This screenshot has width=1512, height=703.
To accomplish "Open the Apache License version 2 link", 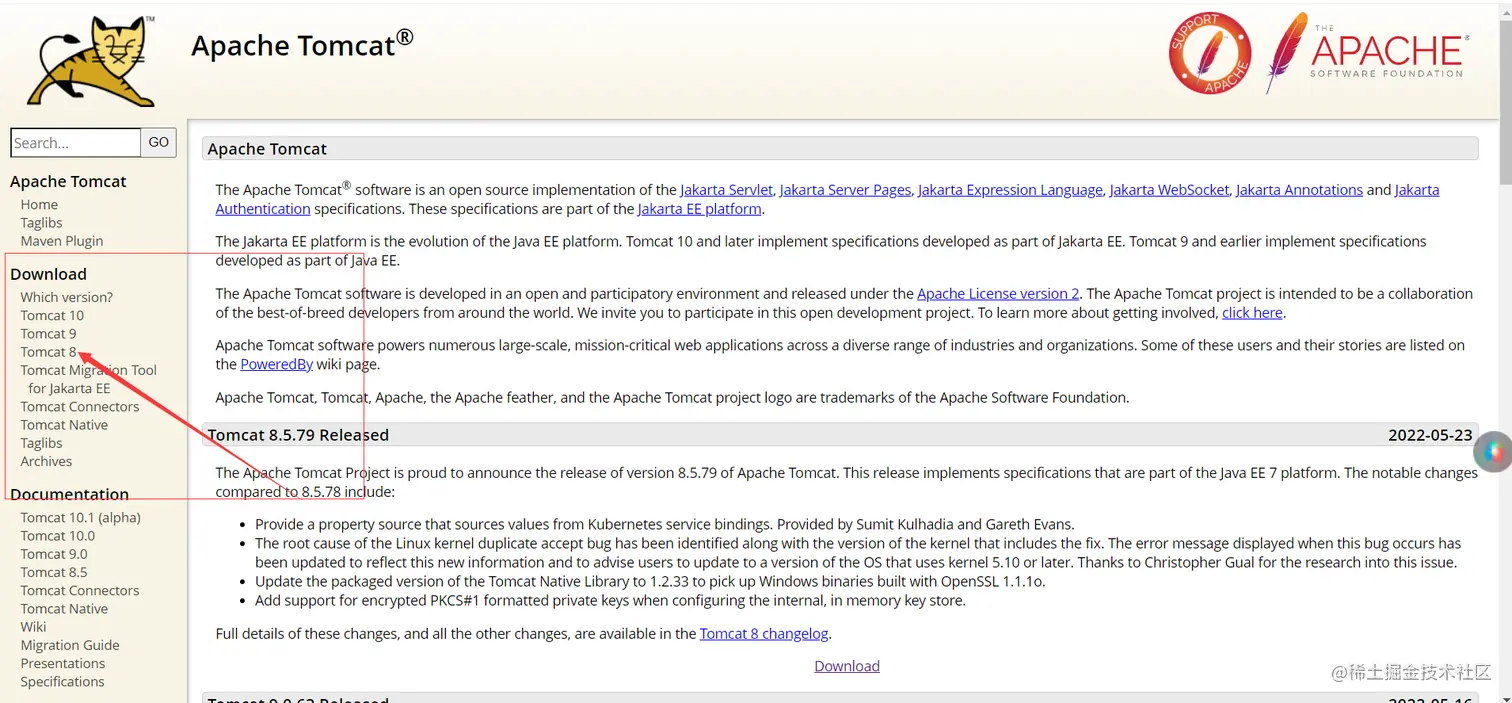I will tap(998, 294).
